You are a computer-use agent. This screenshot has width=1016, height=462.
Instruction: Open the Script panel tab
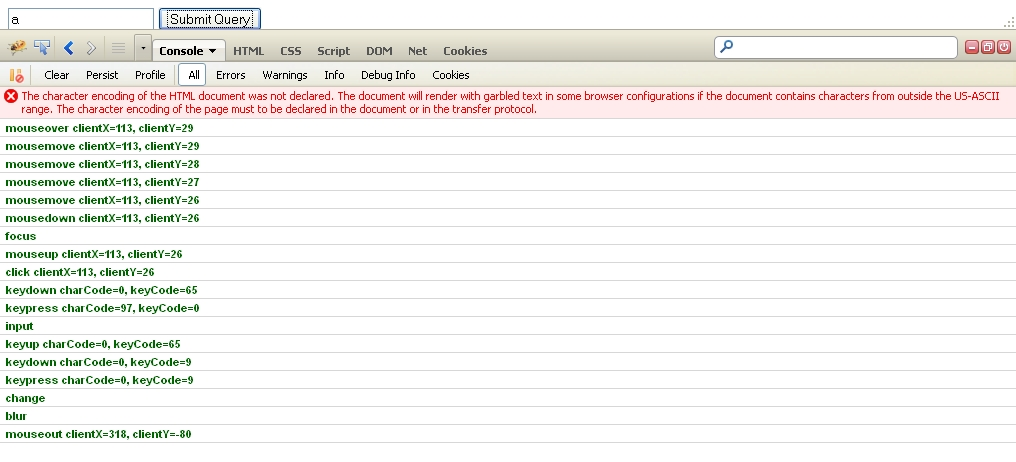pyautogui.click(x=333, y=51)
